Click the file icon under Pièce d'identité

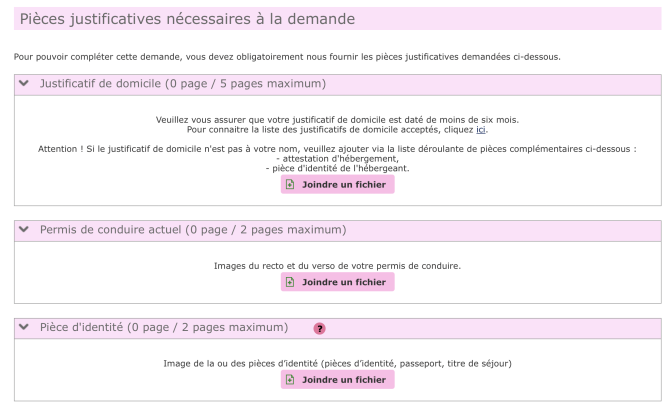291,380
